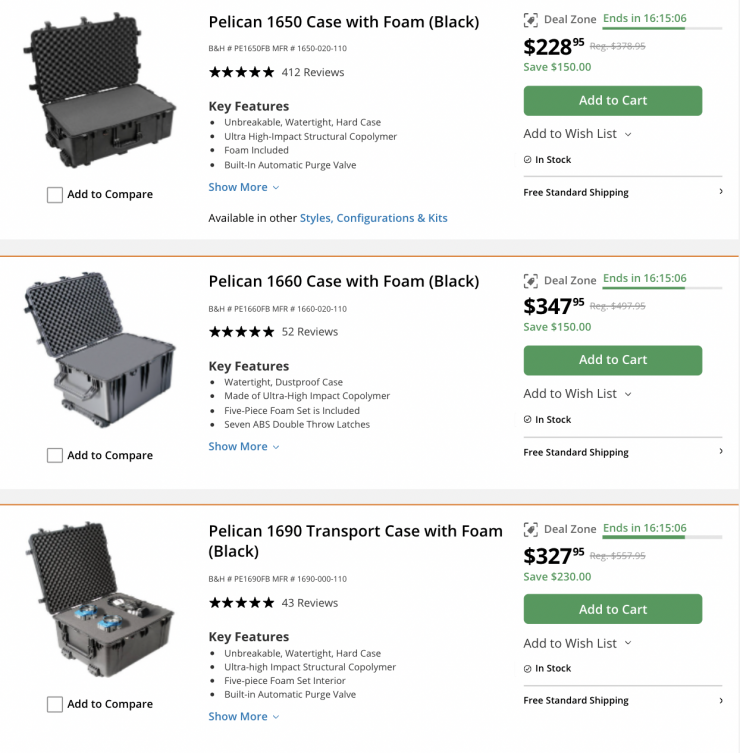Tick Add to Compare for Pelican 1660
Viewport: 740px width, 753px height.
point(55,456)
